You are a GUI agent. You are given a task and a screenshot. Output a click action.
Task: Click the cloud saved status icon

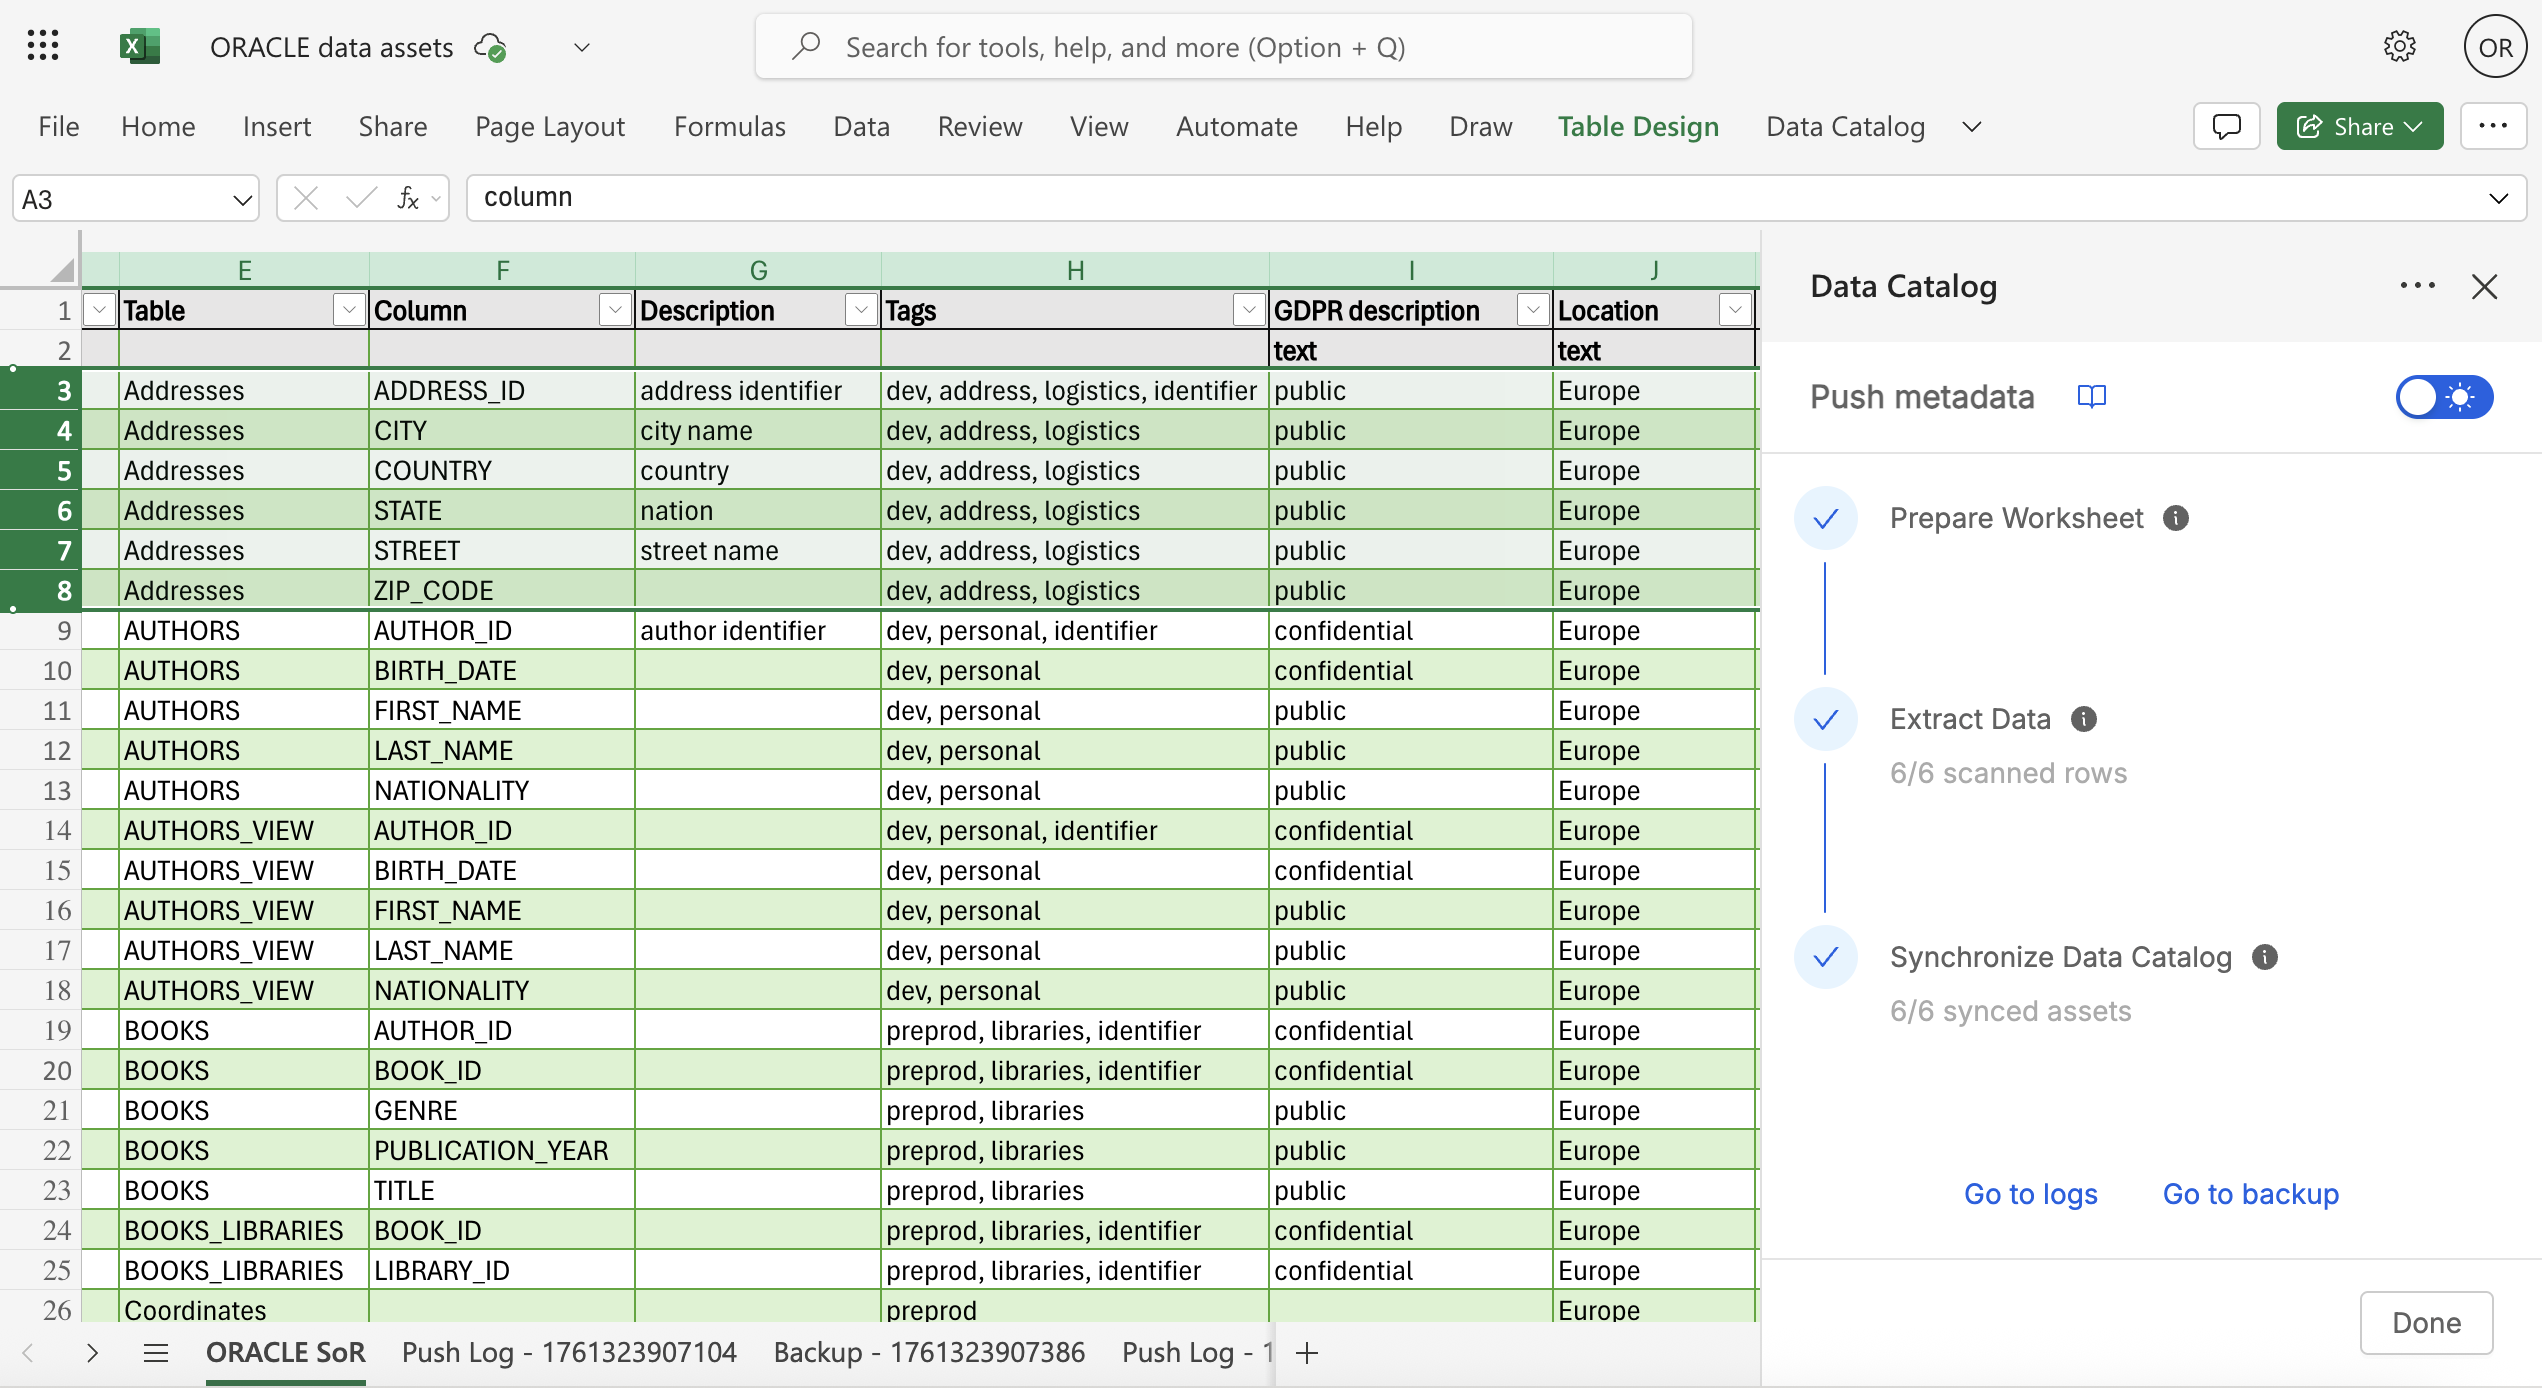tap(490, 47)
